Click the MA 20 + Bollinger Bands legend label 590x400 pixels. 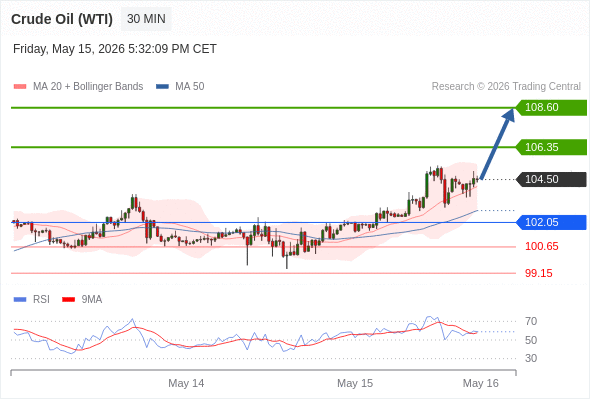(x=88, y=87)
